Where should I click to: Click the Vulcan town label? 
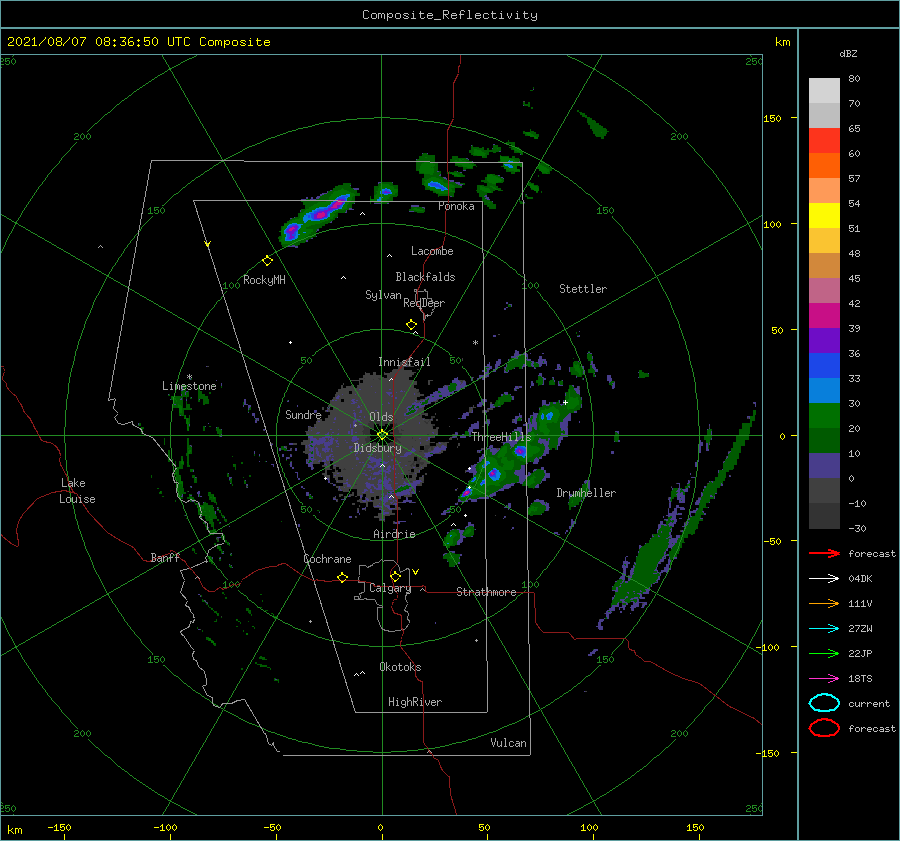pyautogui.click(x=508, y=743)
